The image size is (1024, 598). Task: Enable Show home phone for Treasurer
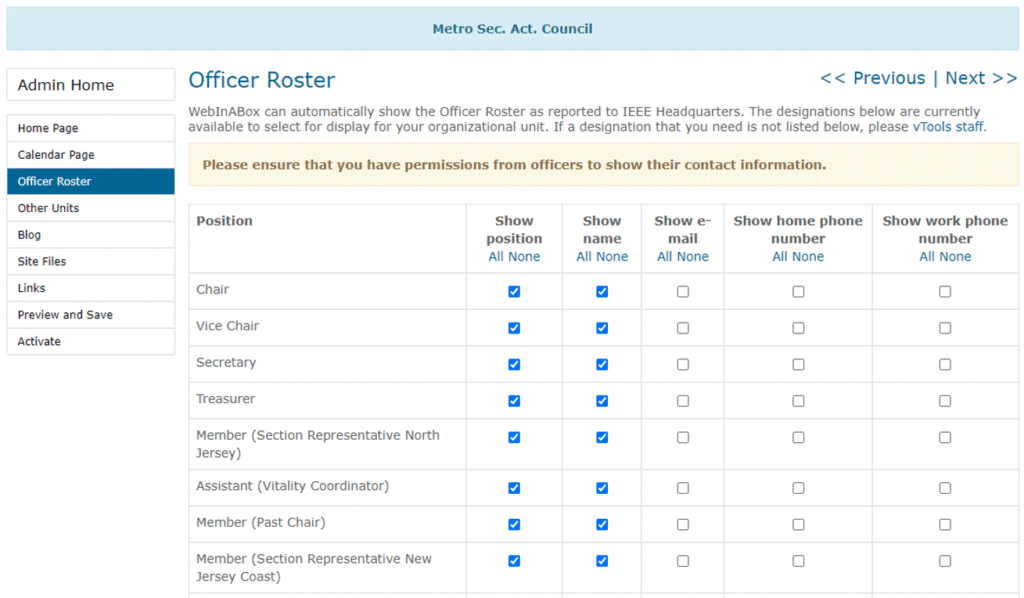798,401
